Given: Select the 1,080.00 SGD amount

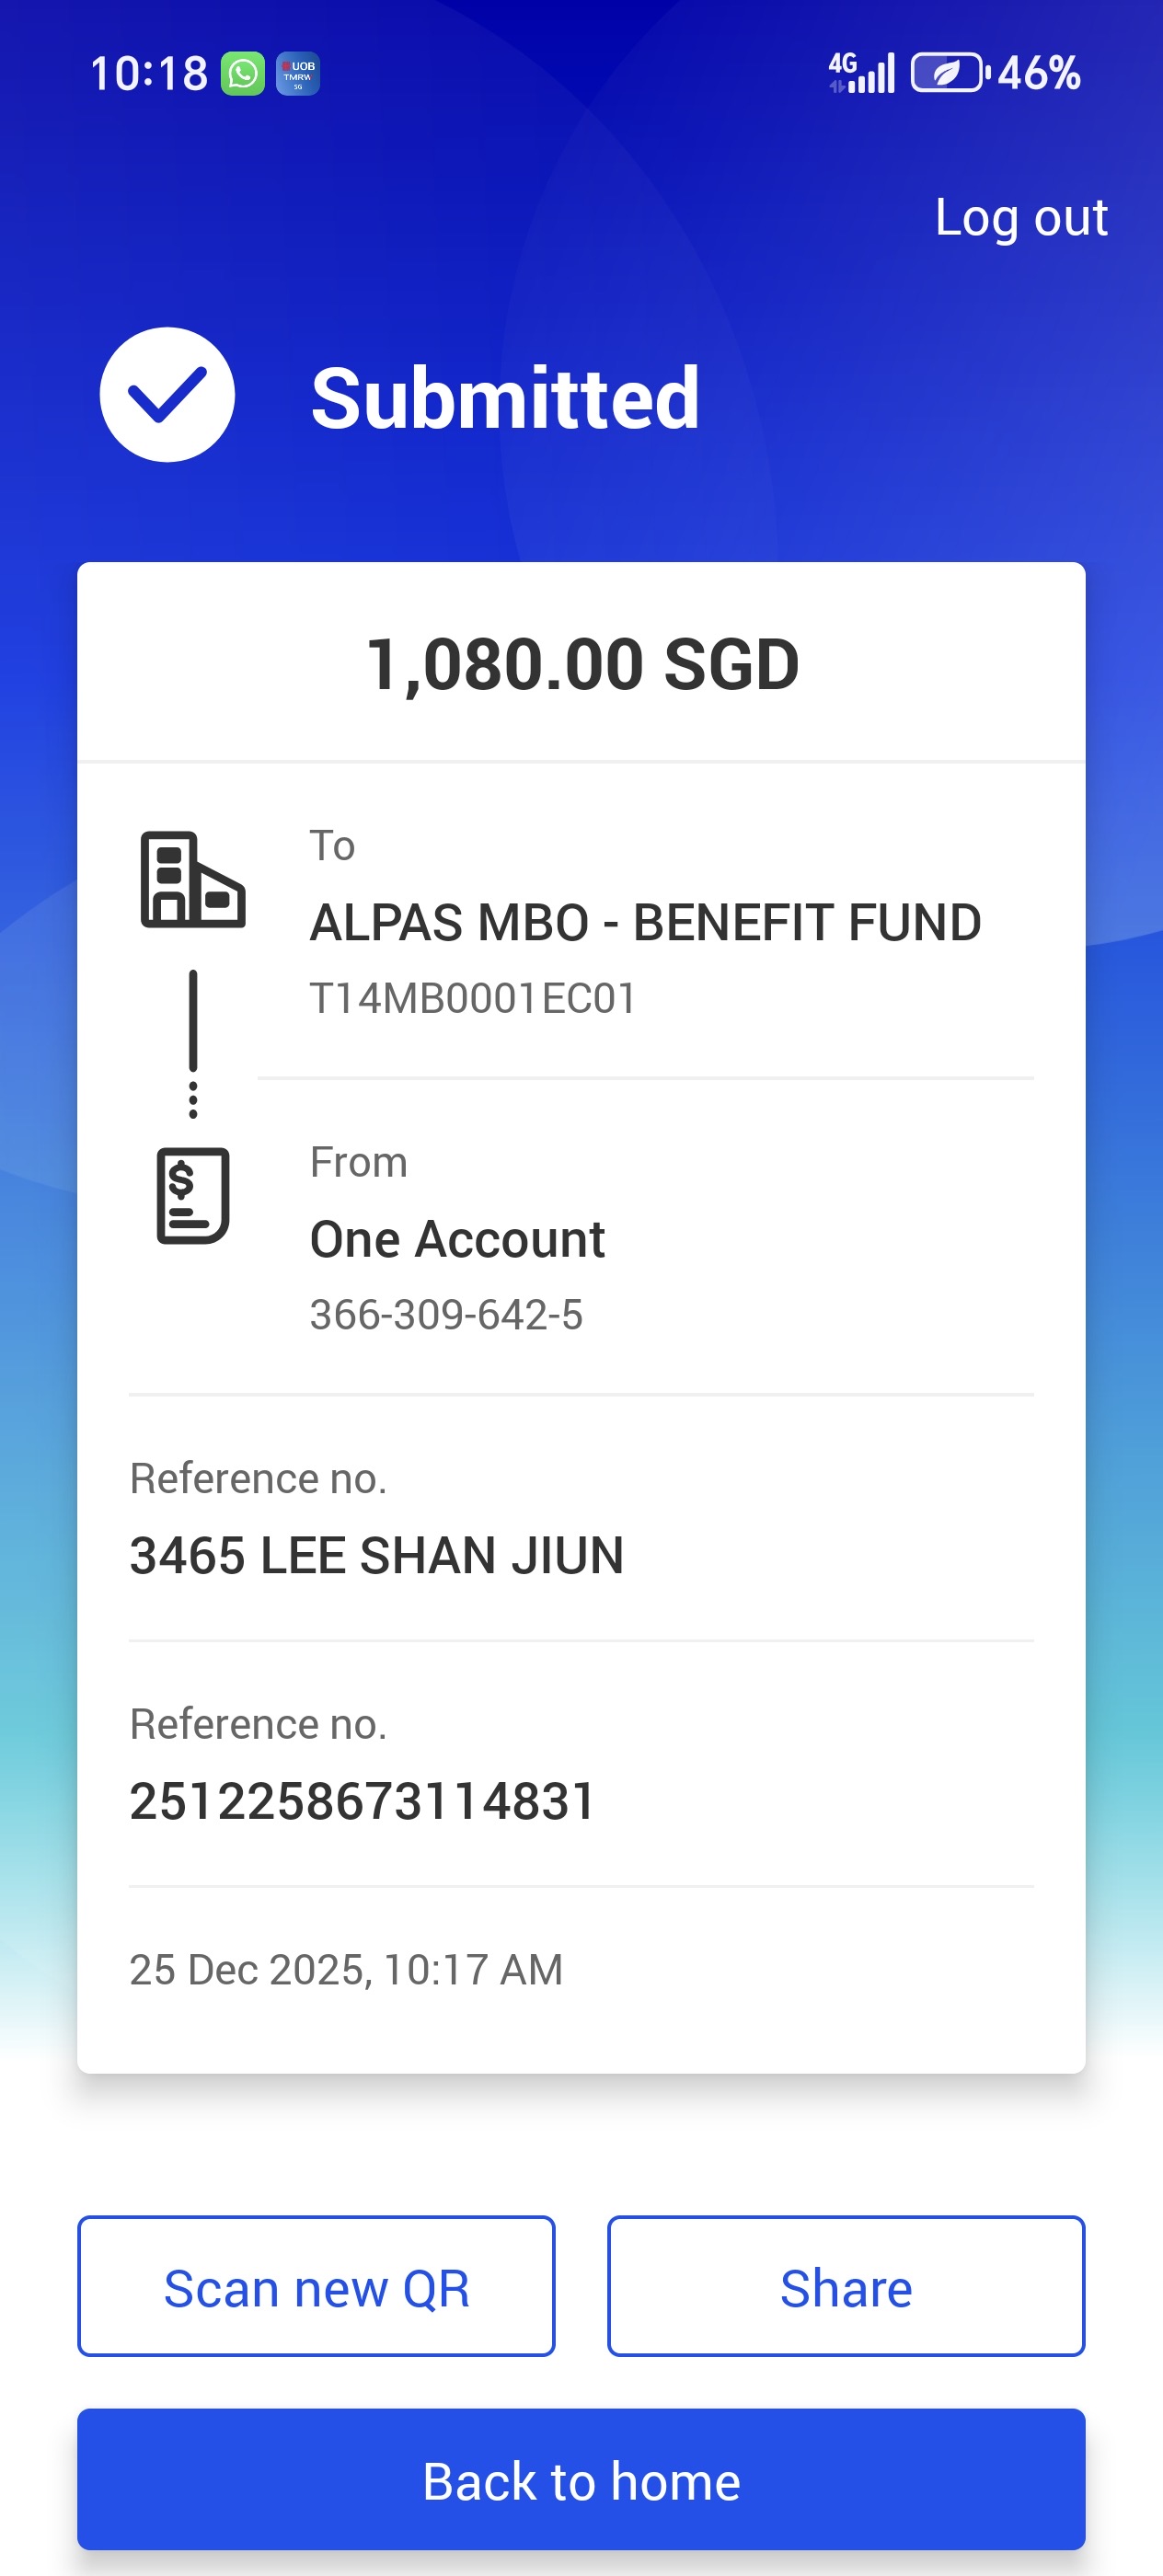Looking at the screenshot, I should (582, 664).
